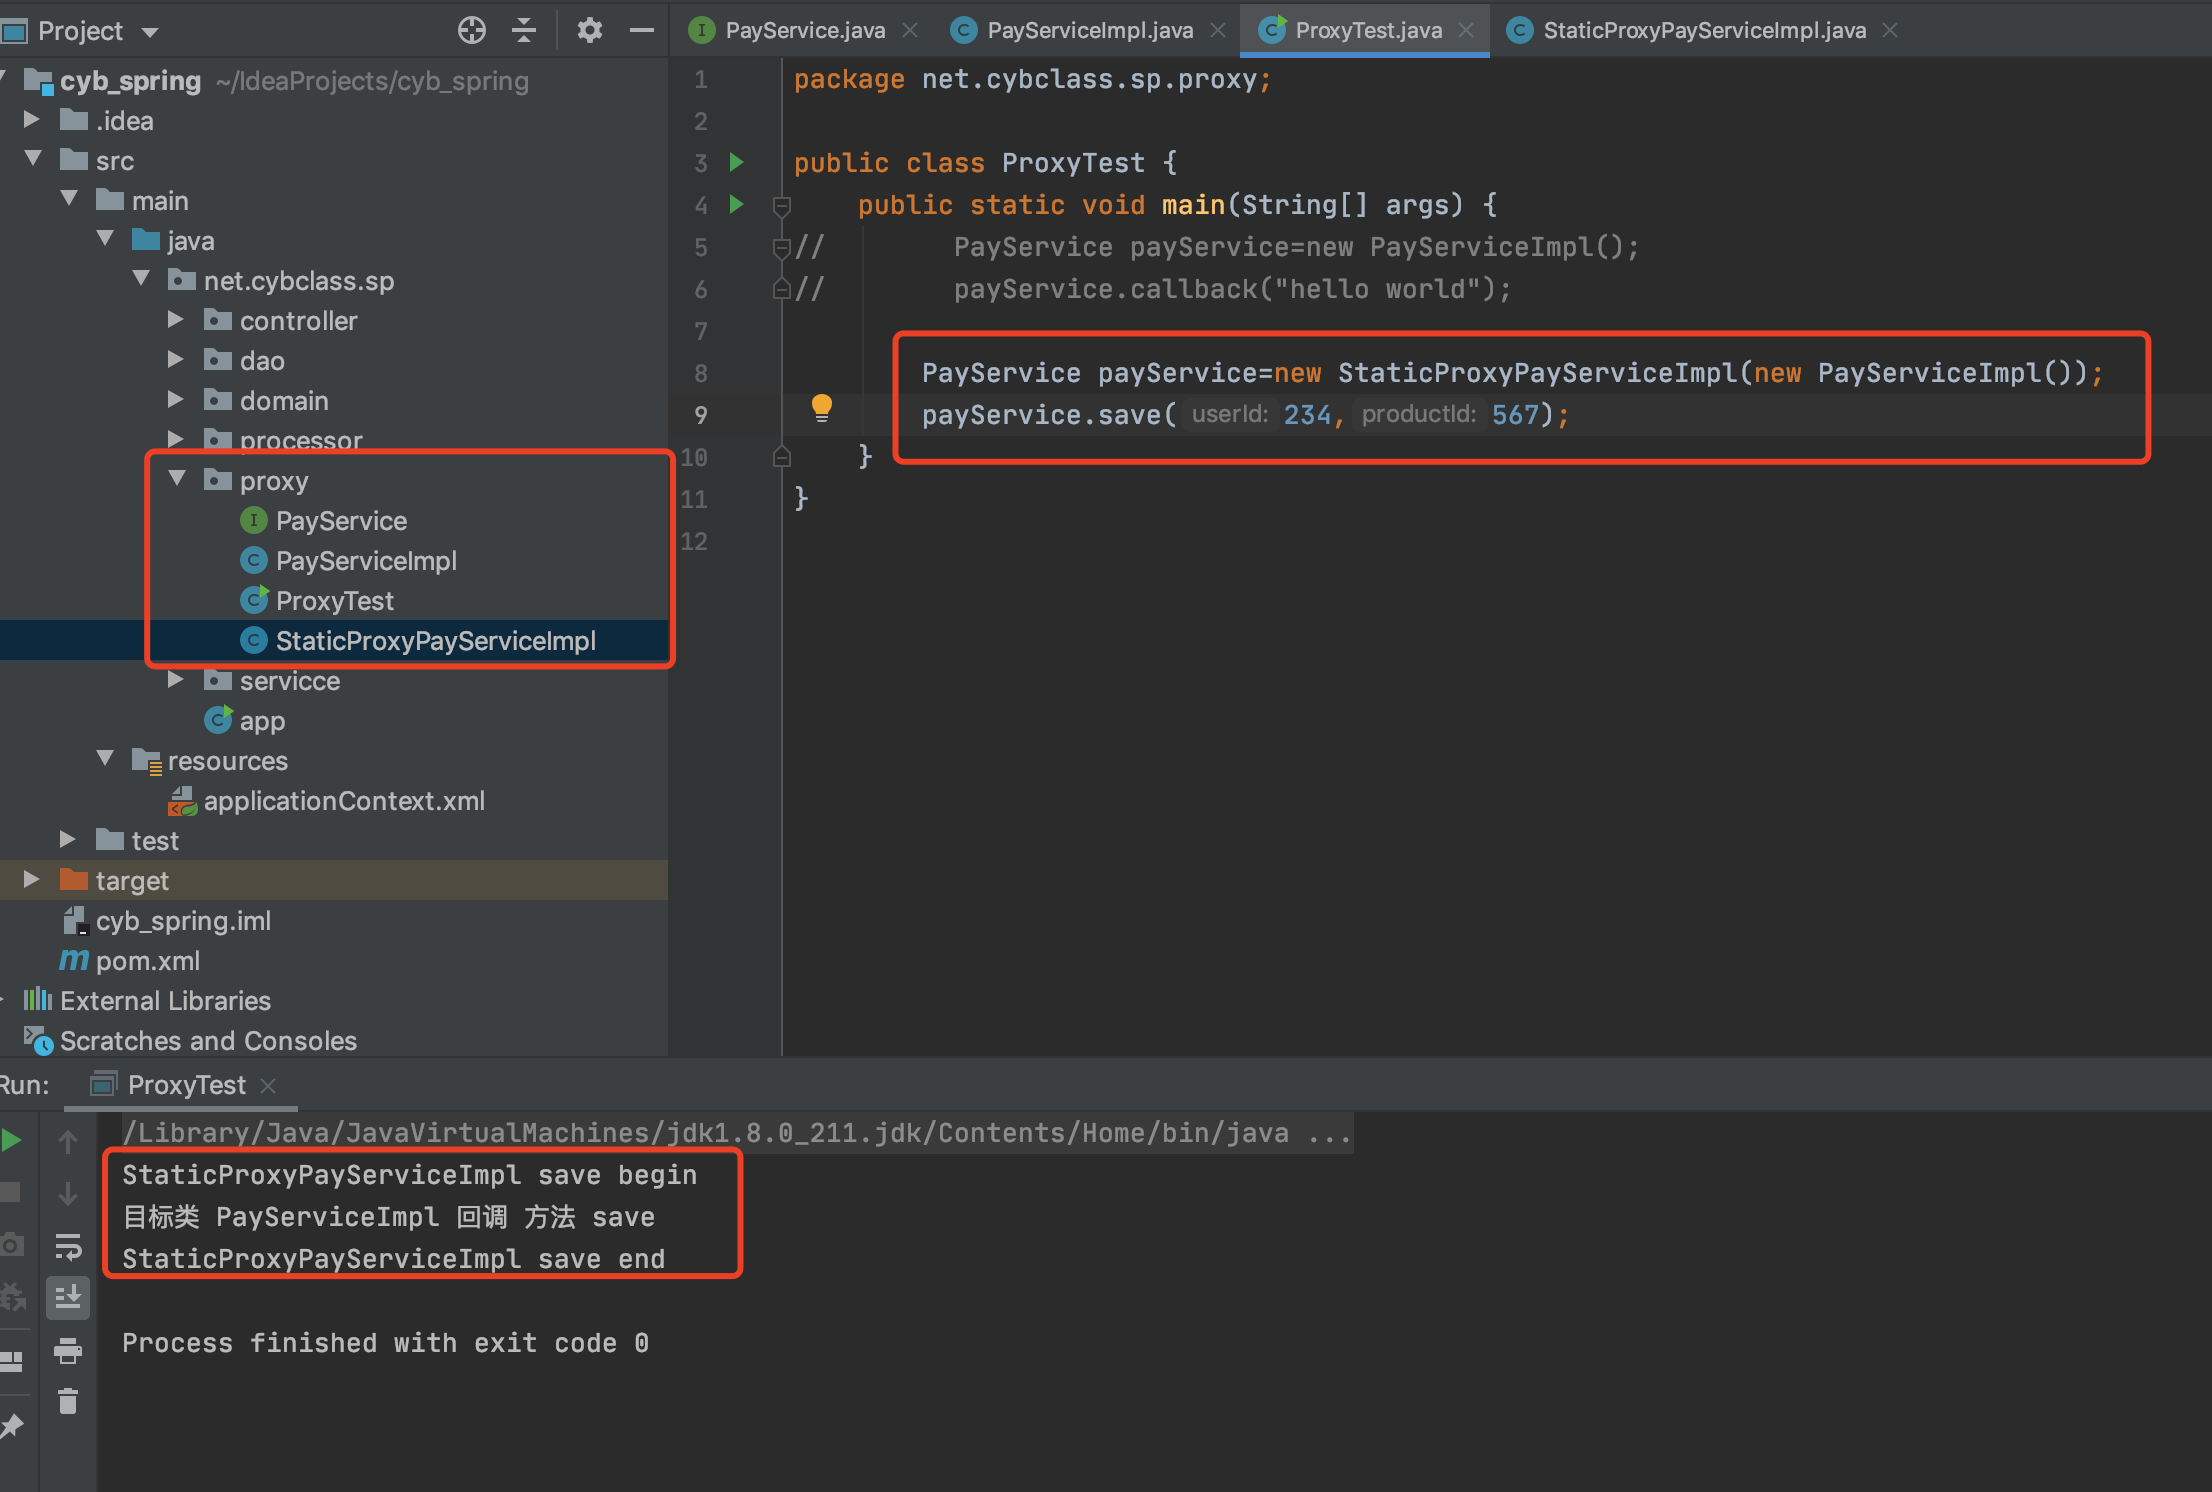Click the green rerun button in Run panel
The height and width of the screenshot is (1492, 2212).
[x=12, y=1140]
